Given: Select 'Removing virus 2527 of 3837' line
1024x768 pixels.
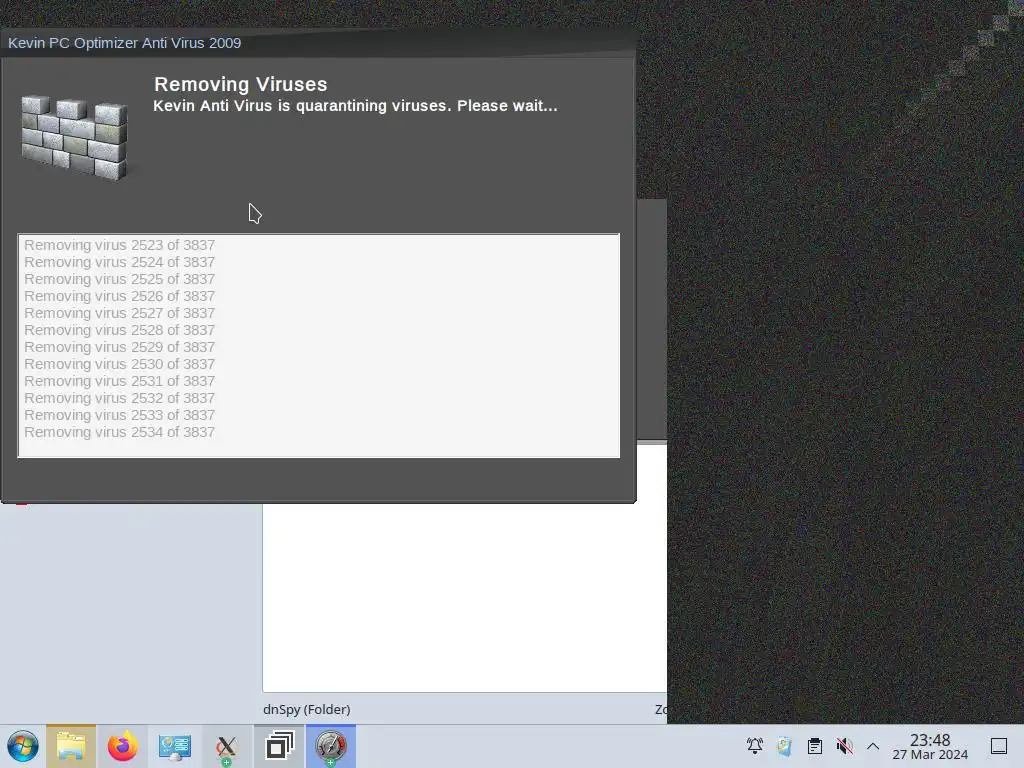Looking at the screenshot, I should [120, 313].
